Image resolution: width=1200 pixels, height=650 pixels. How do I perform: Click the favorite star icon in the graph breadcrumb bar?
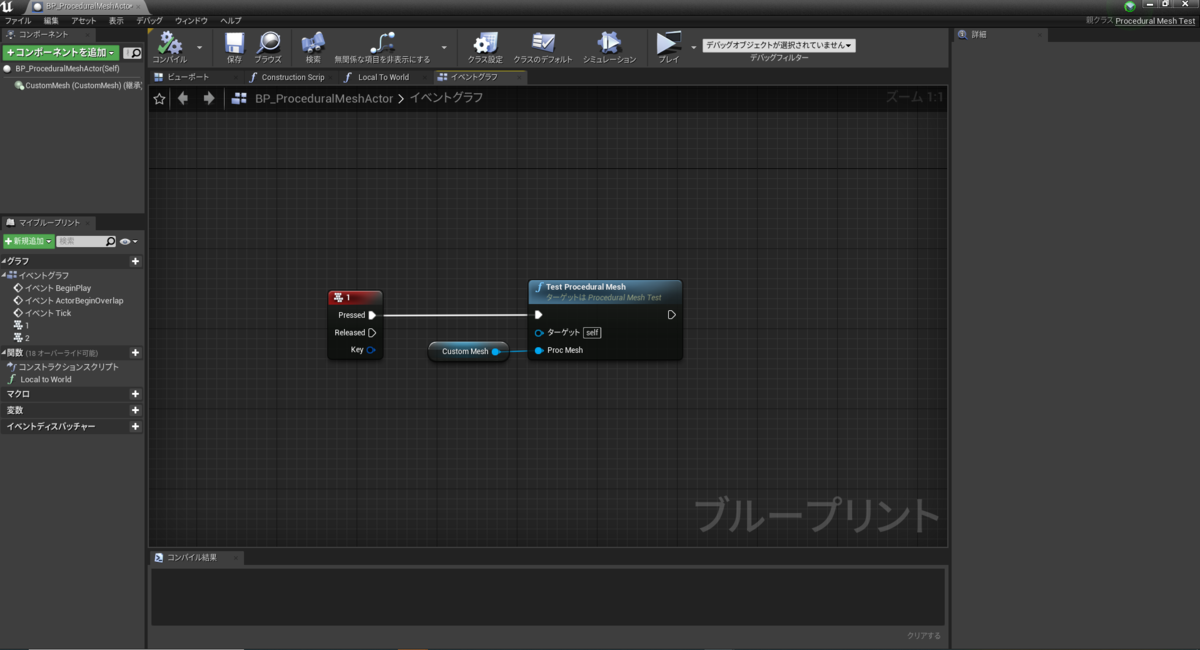160,98
